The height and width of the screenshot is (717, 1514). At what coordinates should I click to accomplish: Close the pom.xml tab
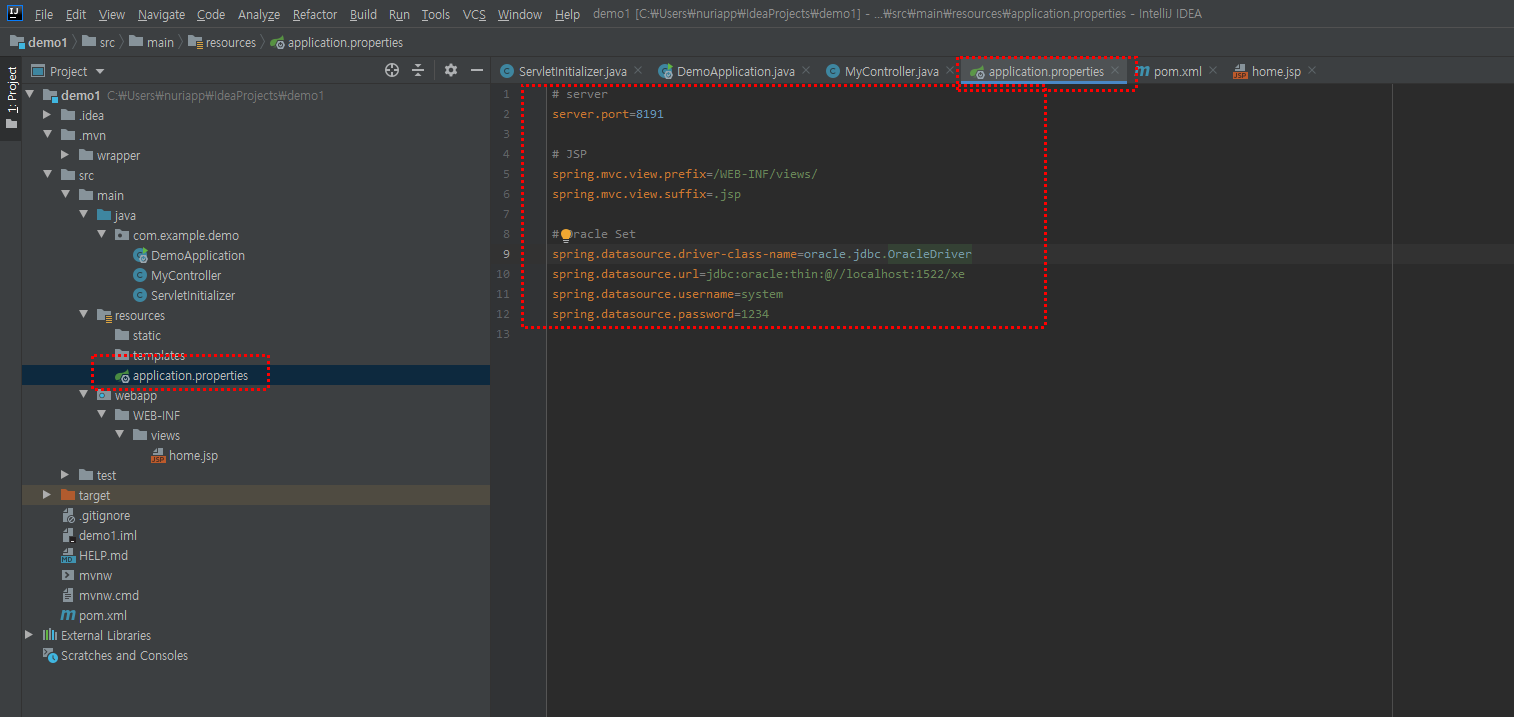(x=1212, y=71)
